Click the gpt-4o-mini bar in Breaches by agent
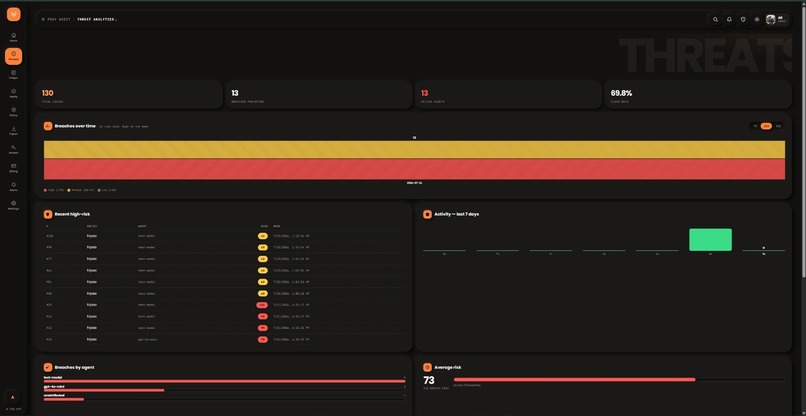The height and width of the screenshot is (416, 806). (x=104, y=390)
